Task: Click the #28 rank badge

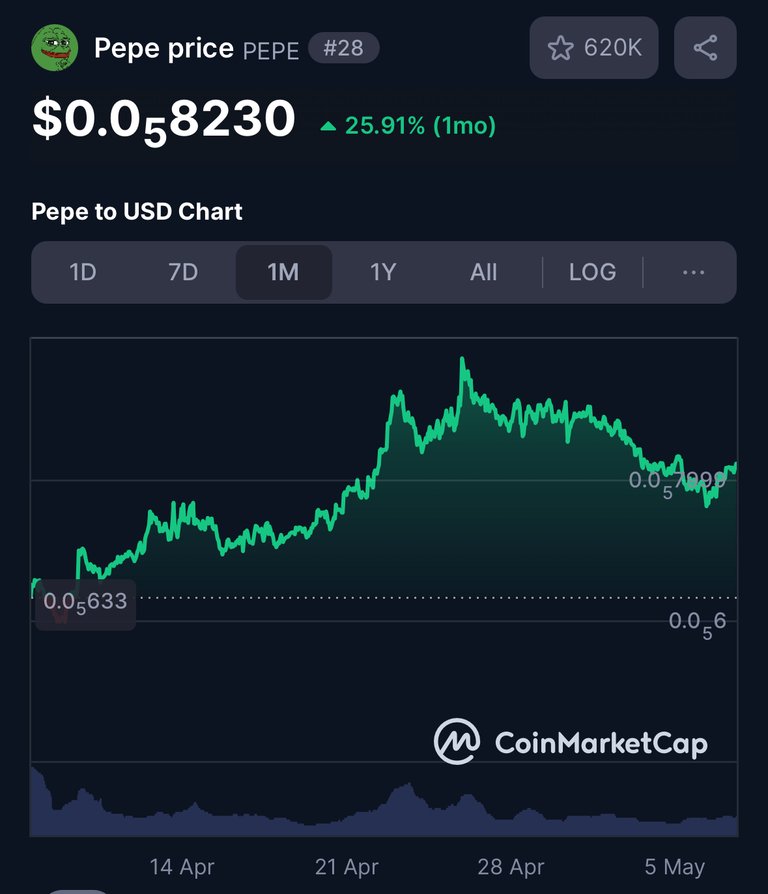Action: pos(344,48)
